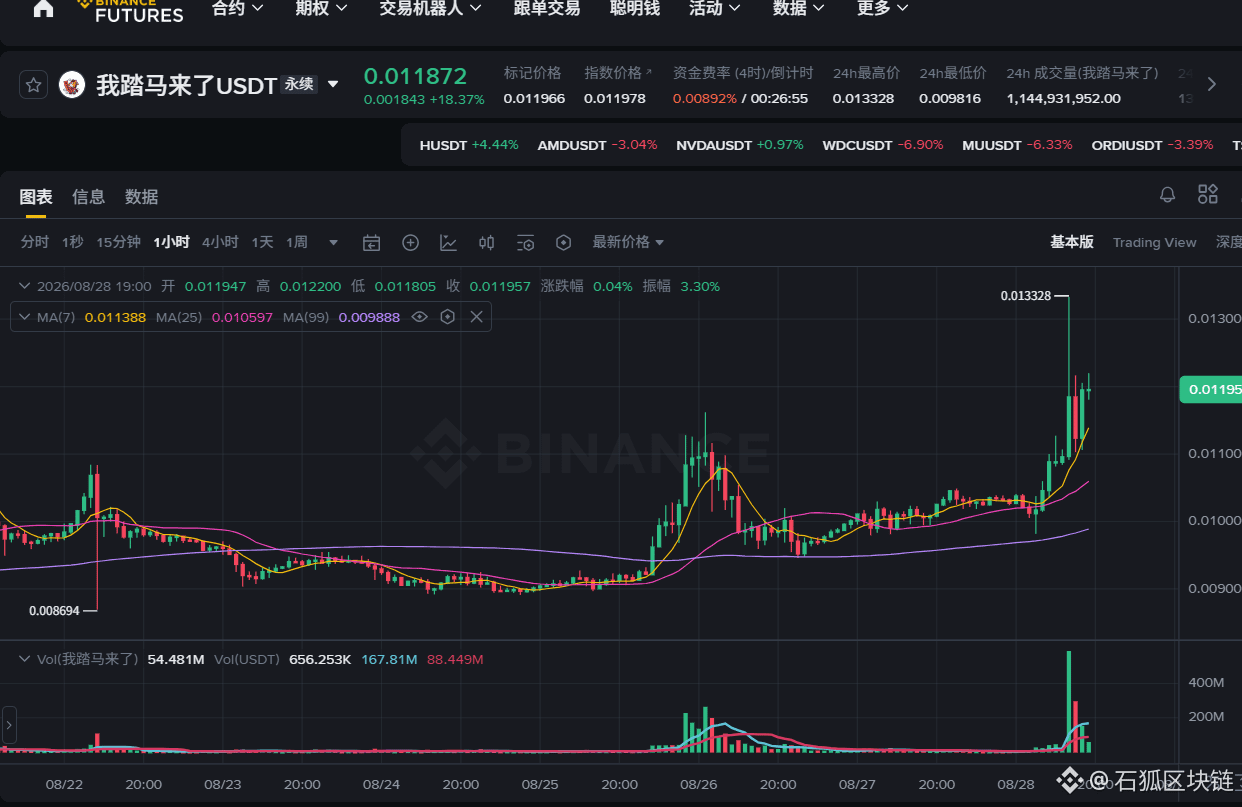This screenshot has height=807, width=1242.
Task: Click the MA(99) value 0.009888
Action: pyautogui.click(x=369, y=317)
